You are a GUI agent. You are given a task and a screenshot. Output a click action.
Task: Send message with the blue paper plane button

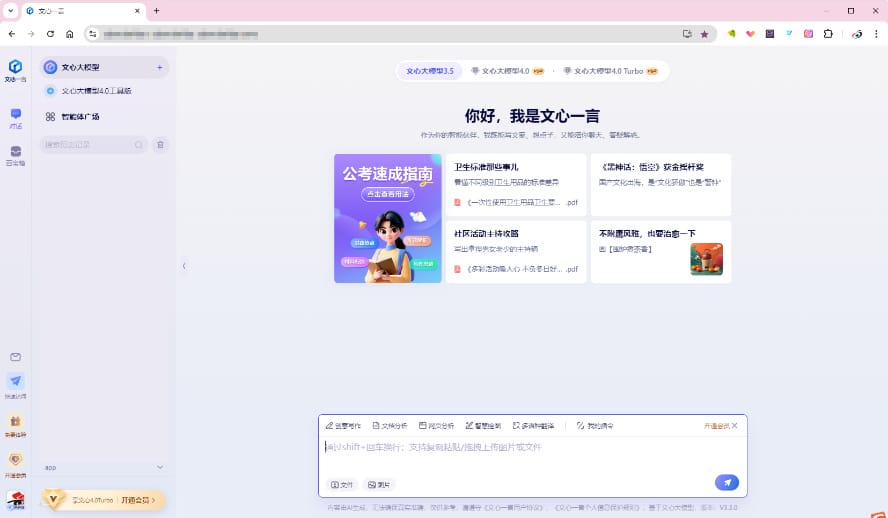tap(727, 482)
